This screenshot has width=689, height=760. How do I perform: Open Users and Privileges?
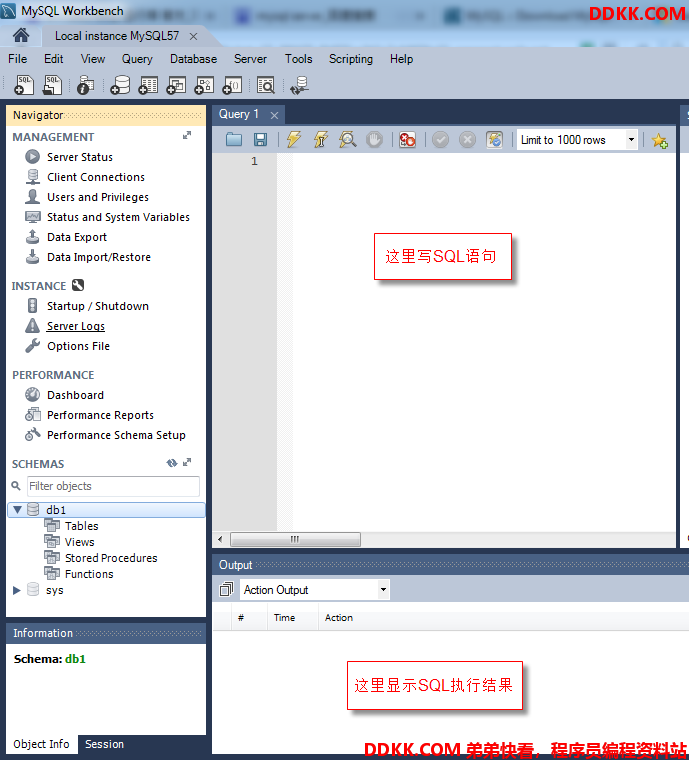(98, 197)
